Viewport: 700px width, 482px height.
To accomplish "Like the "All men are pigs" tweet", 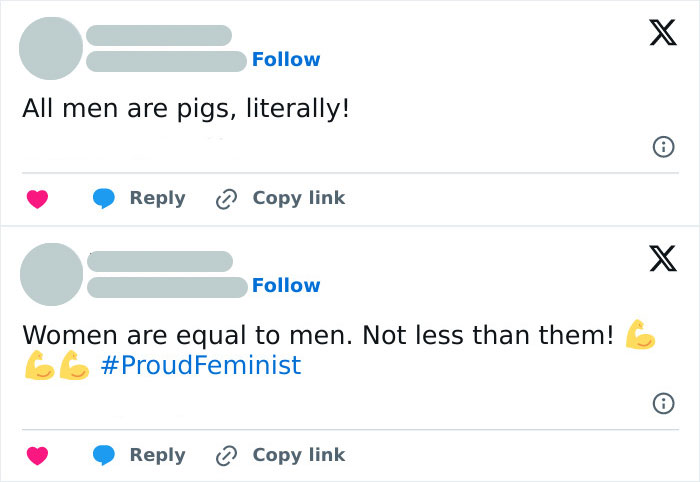I will (37, 199).
